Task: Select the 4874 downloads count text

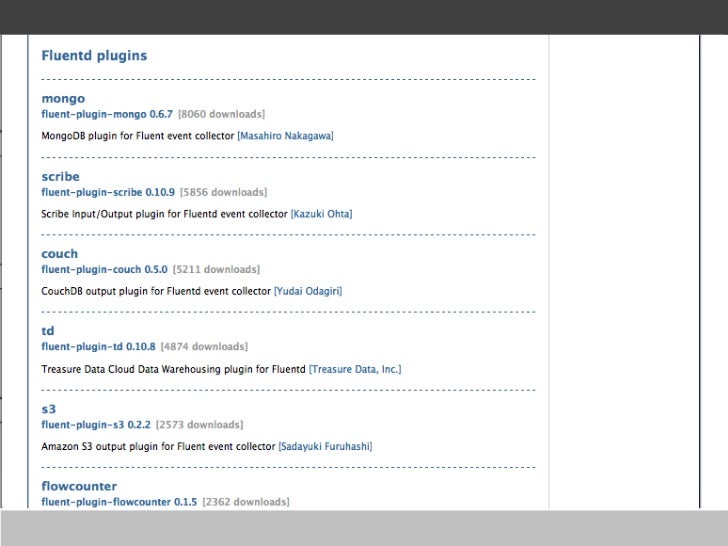Action: click(x=204, y=347)
